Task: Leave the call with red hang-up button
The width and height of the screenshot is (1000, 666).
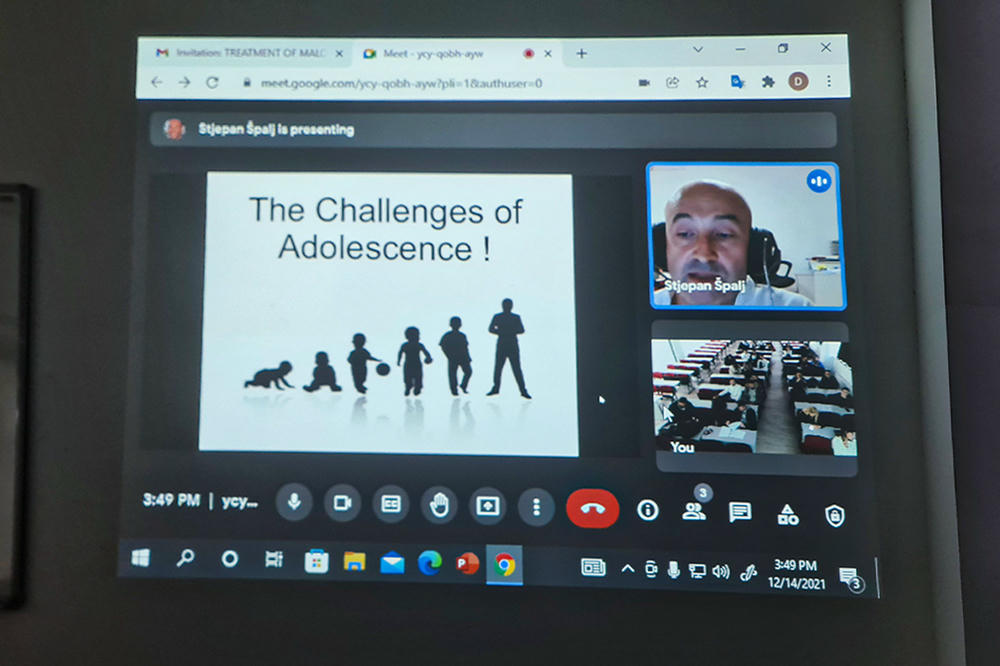Action: click(x=592, y=508)
